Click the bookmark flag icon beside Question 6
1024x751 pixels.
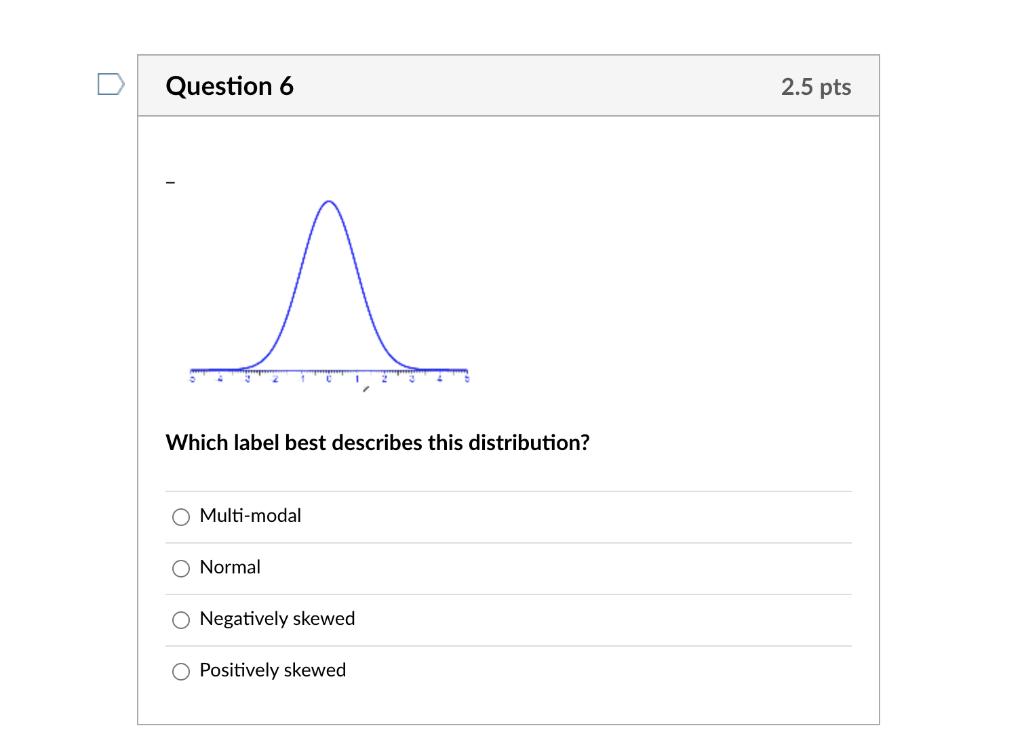(110, 84)
